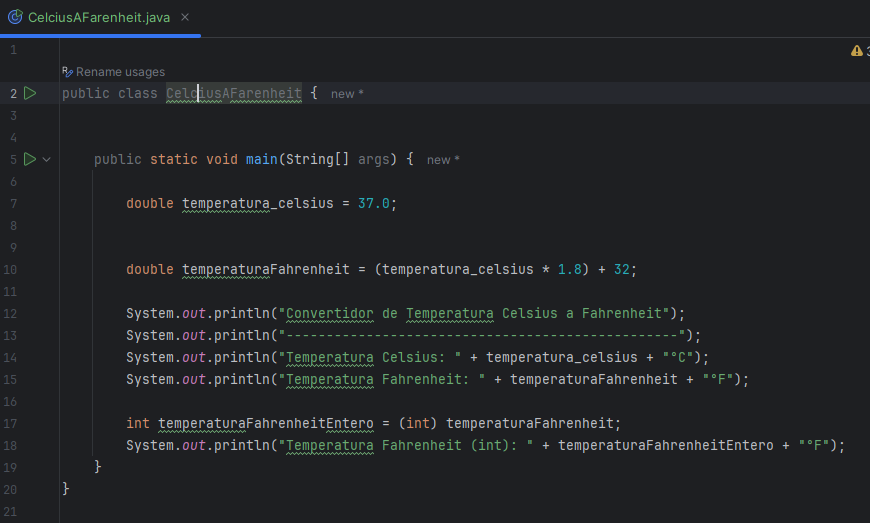This screenshot has width=870, height=523.
Task: Click the "new *" hint after the class declaration
Action: 347,94
